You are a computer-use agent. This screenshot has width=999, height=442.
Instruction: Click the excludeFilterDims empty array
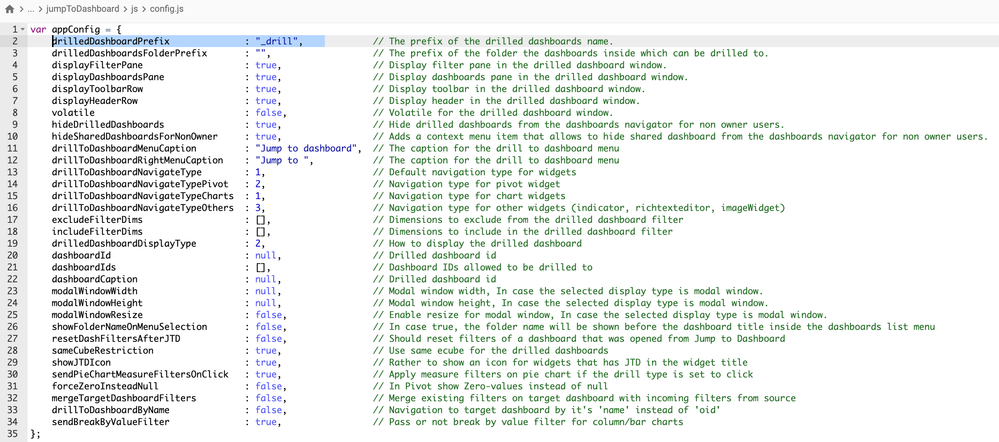point(259,220)
